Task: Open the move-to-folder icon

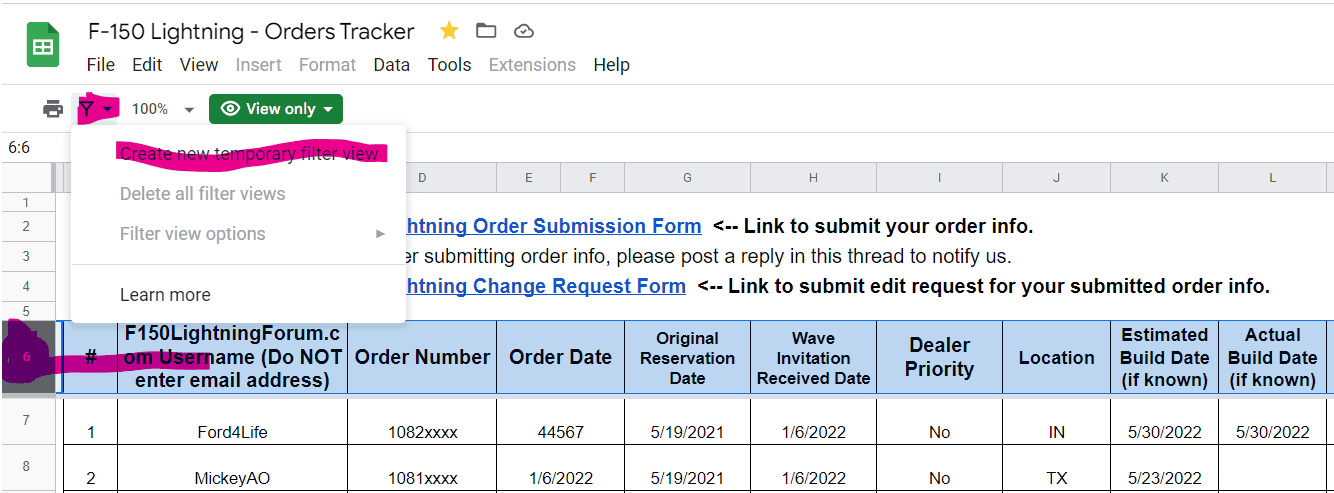Action: click(x=486, y=31)
